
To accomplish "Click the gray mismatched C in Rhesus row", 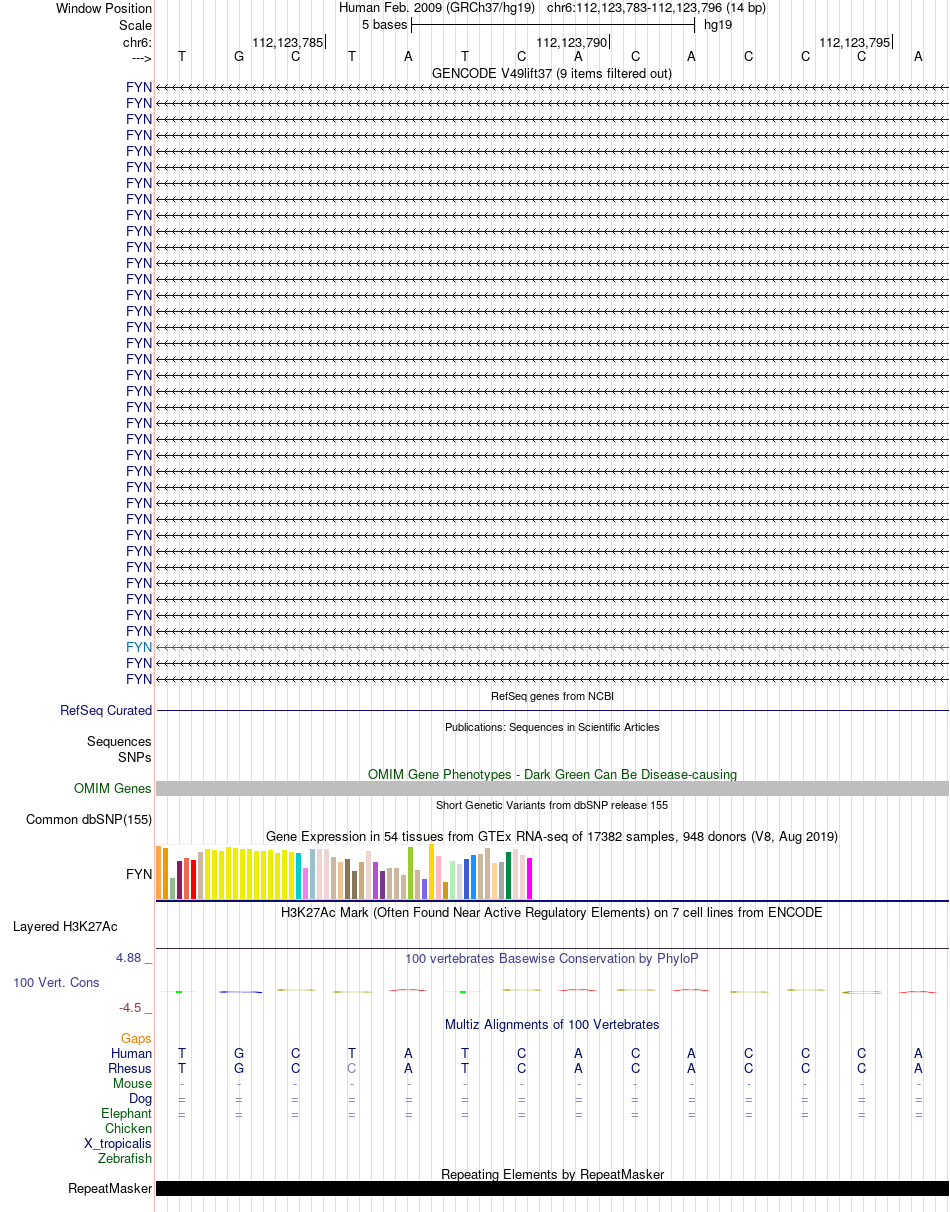I will click(x=352, y=1069).
